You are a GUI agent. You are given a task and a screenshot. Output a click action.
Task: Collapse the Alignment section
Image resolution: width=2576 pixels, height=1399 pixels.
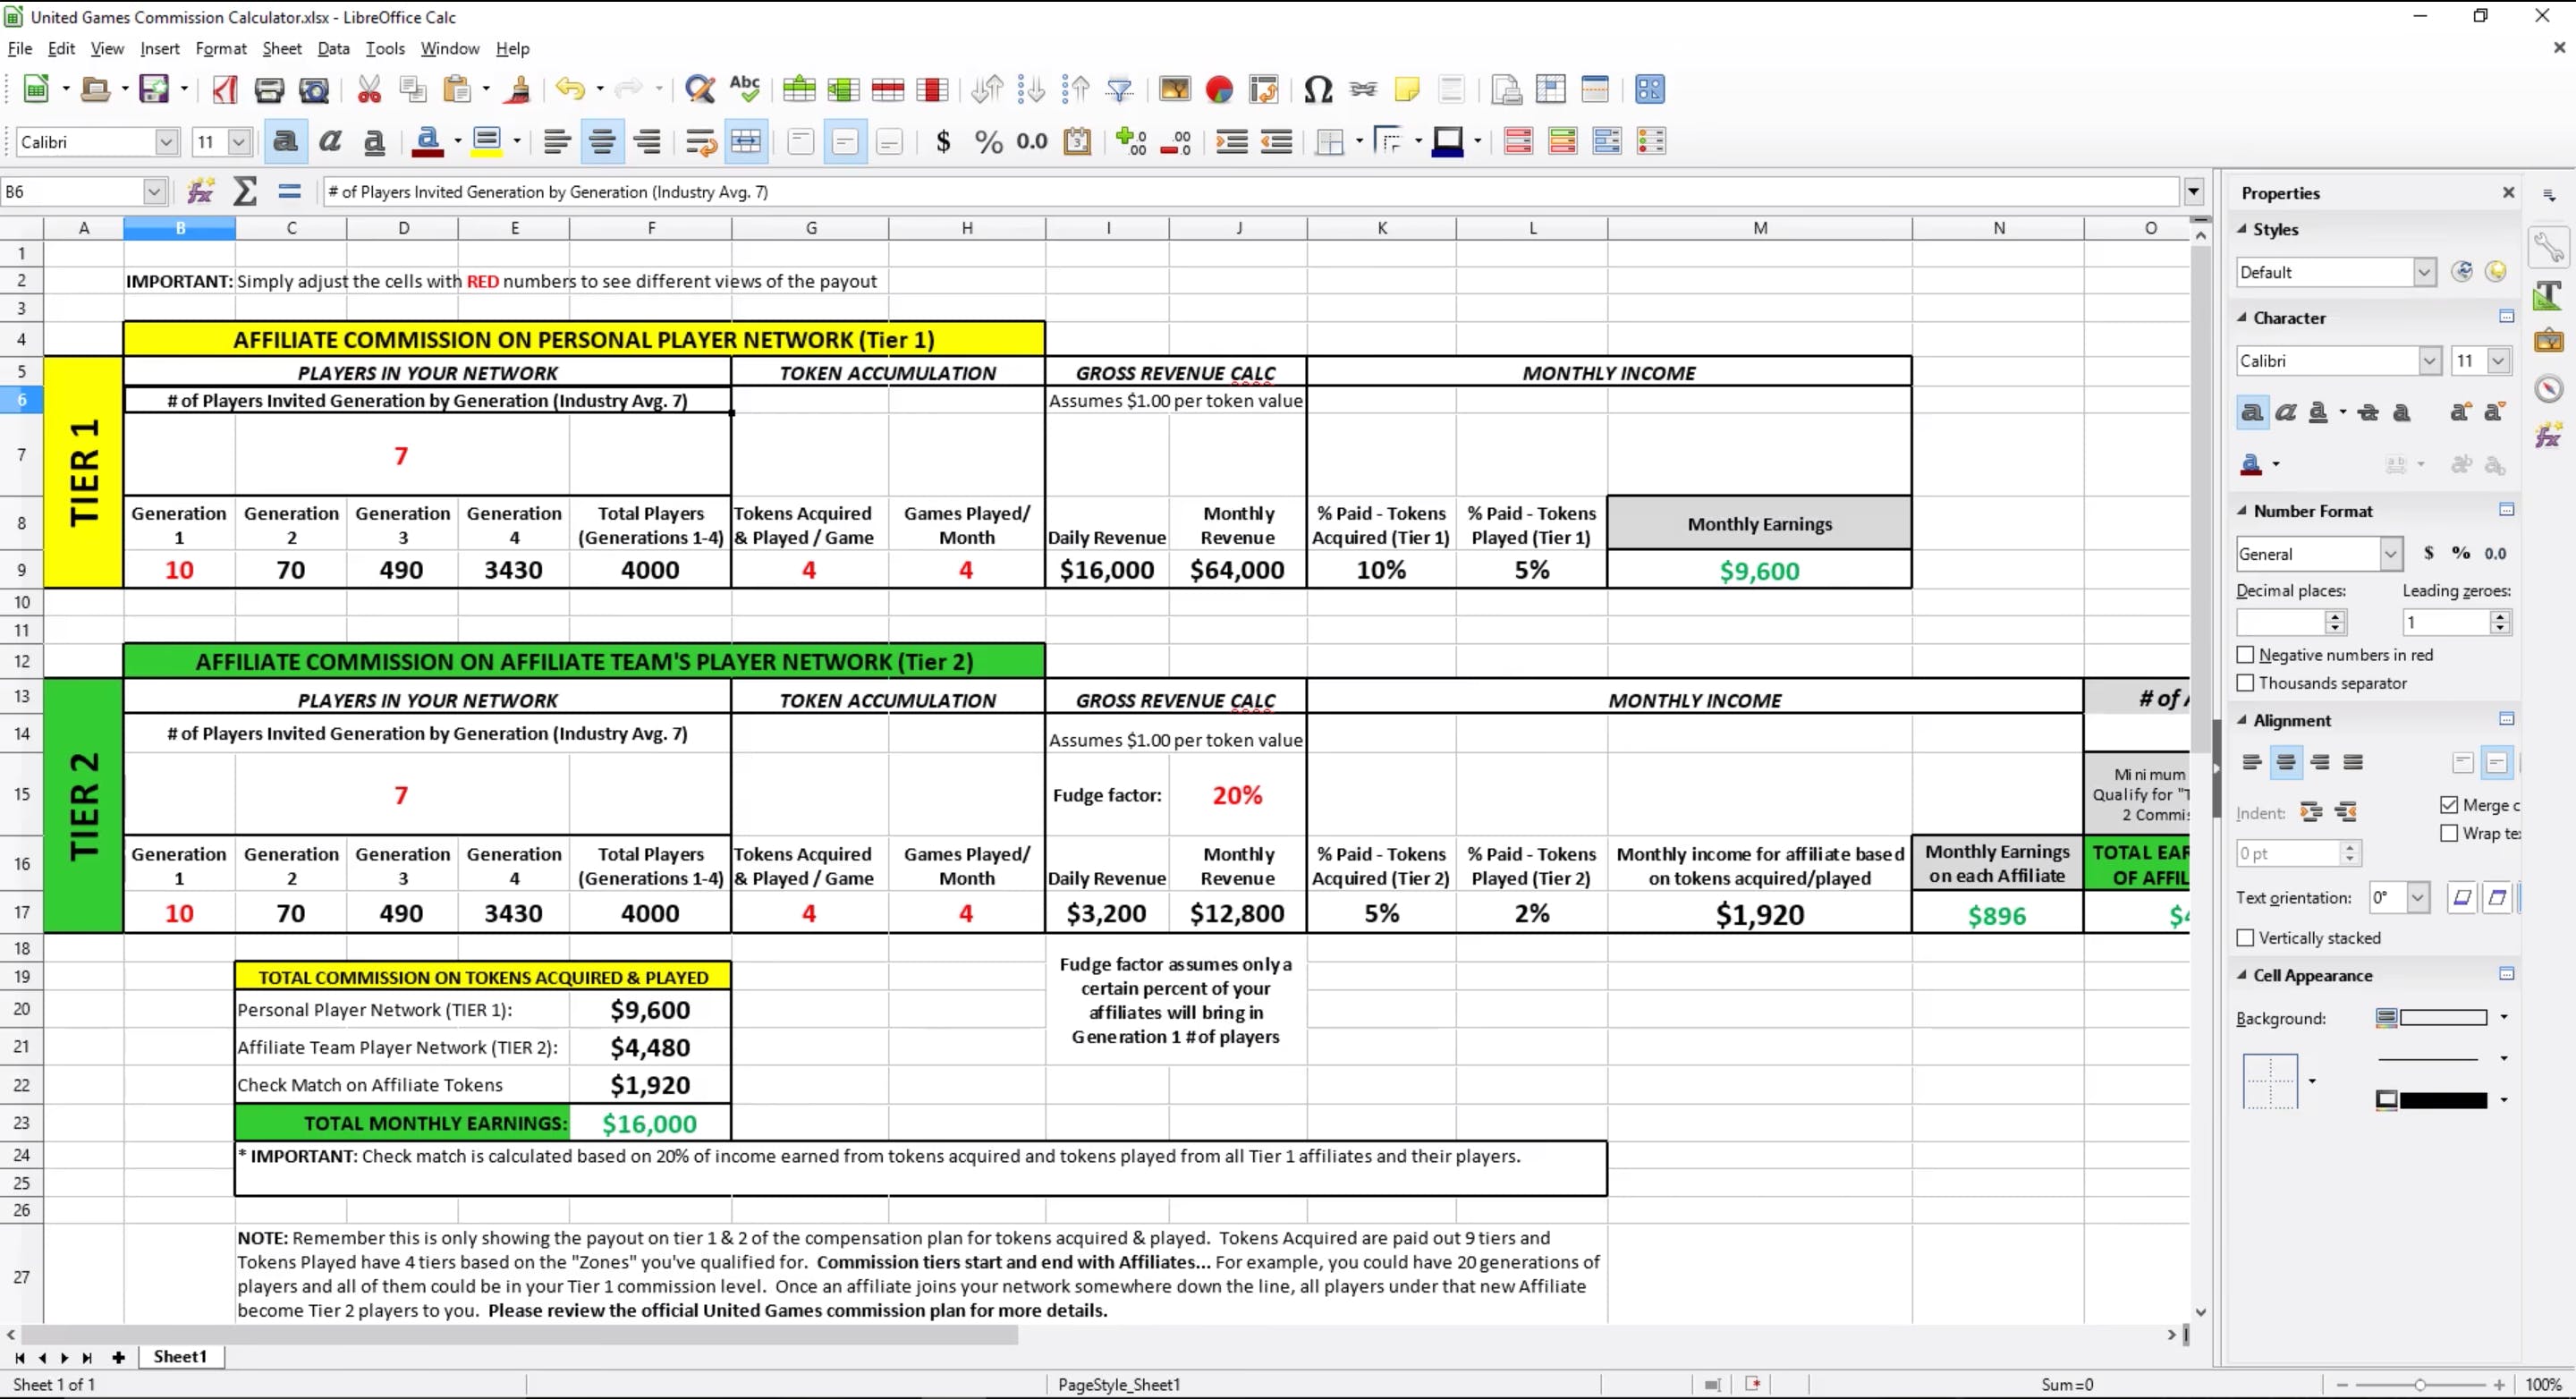2243,720
